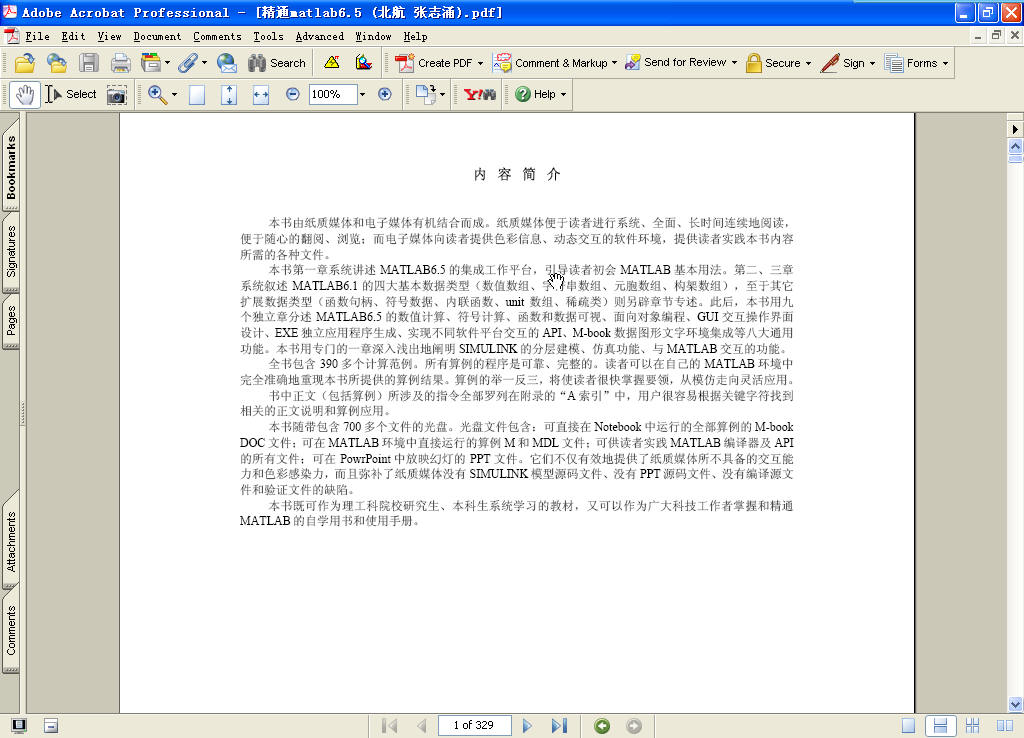Expand the Rotate tool dropdown arrow
Screen dimensions: 1024x738
coord(443,95)
